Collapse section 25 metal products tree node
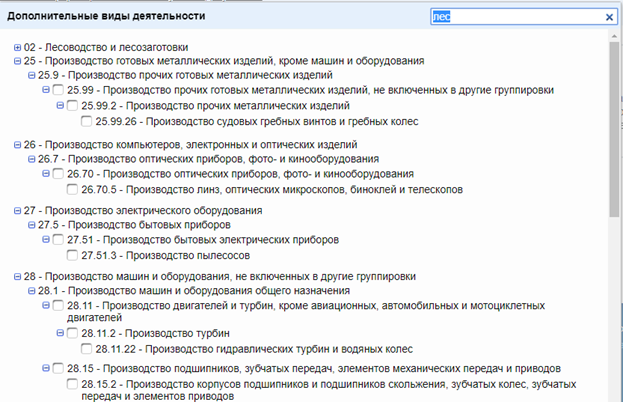The height and width of the screenshot is (402, 623). [18, 61]
